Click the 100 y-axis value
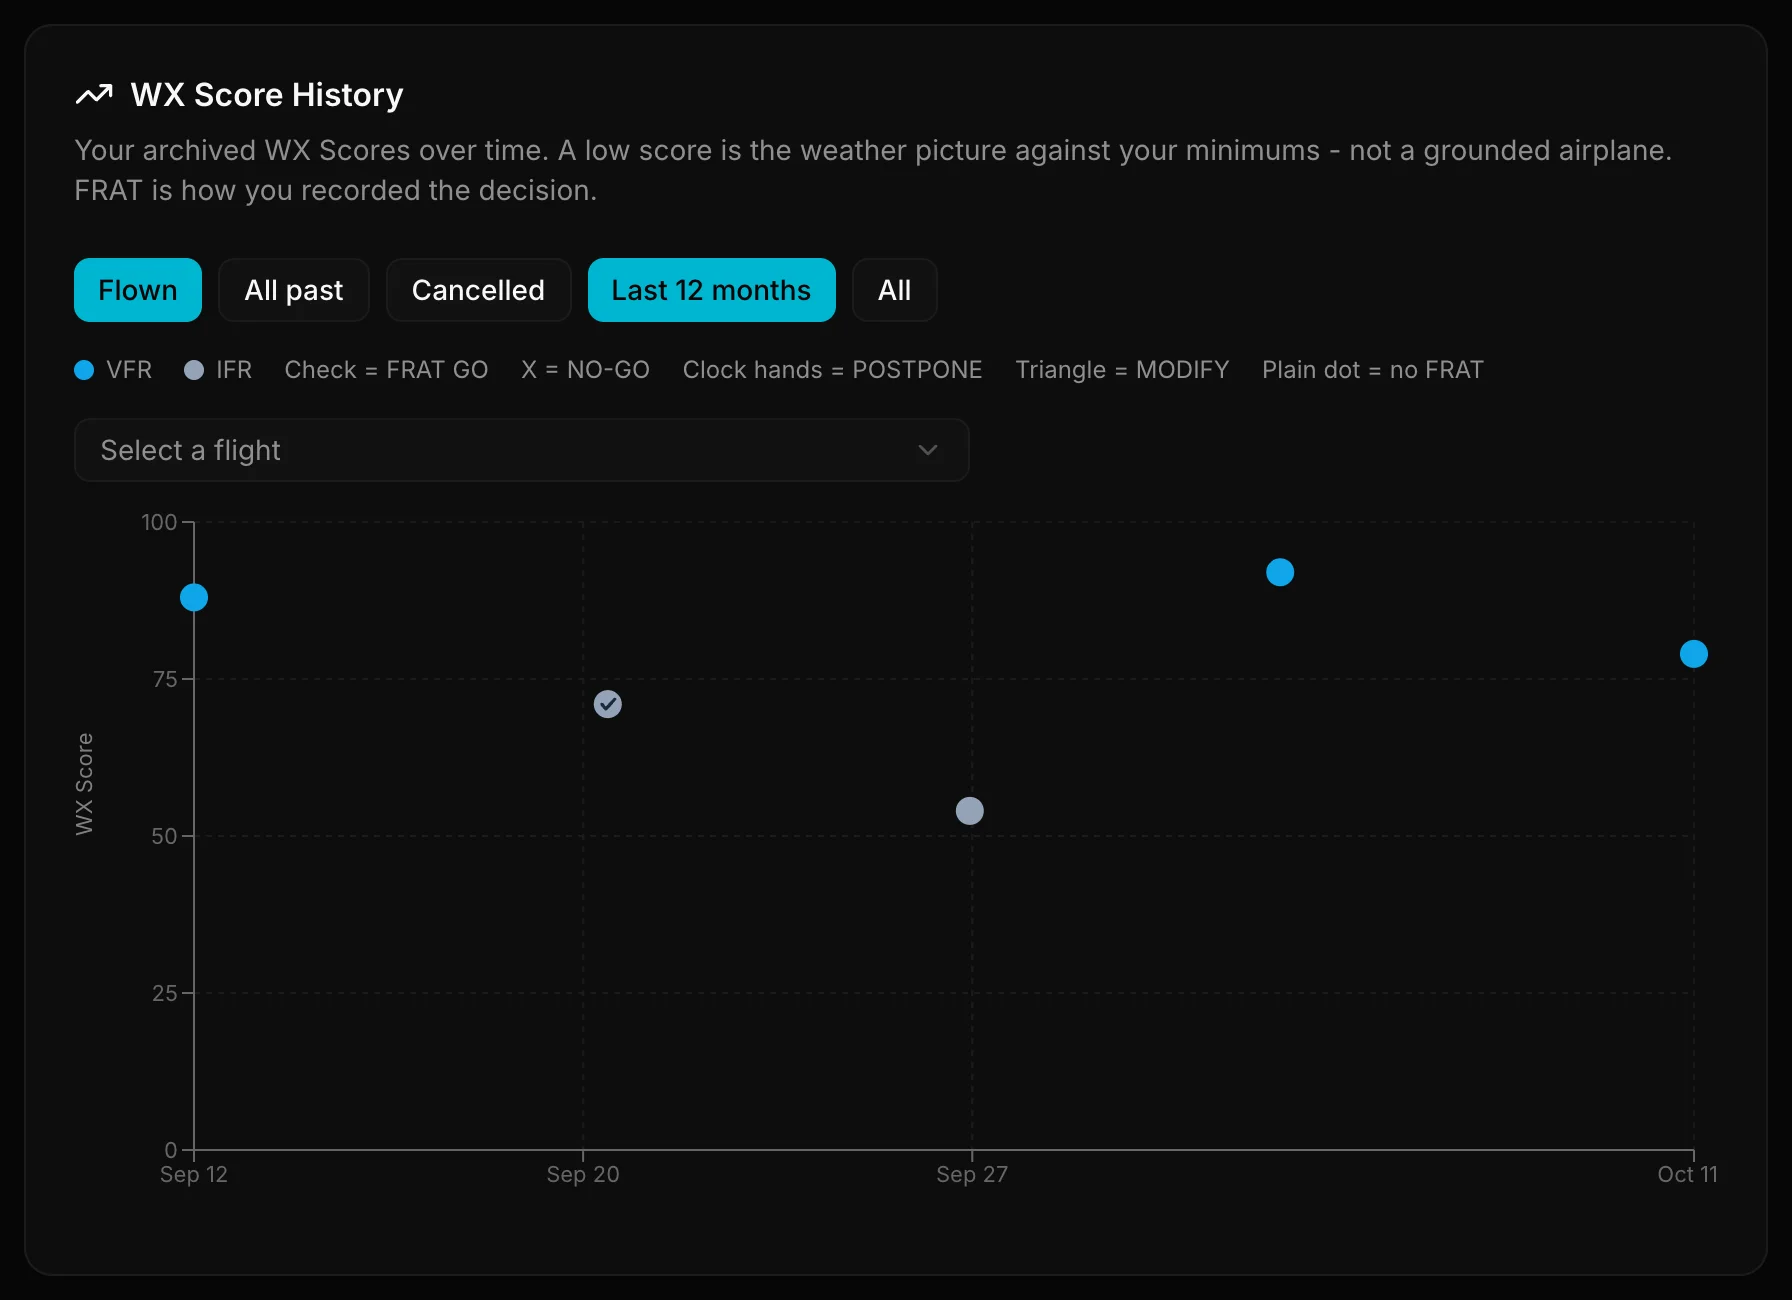 coord(159,522)
